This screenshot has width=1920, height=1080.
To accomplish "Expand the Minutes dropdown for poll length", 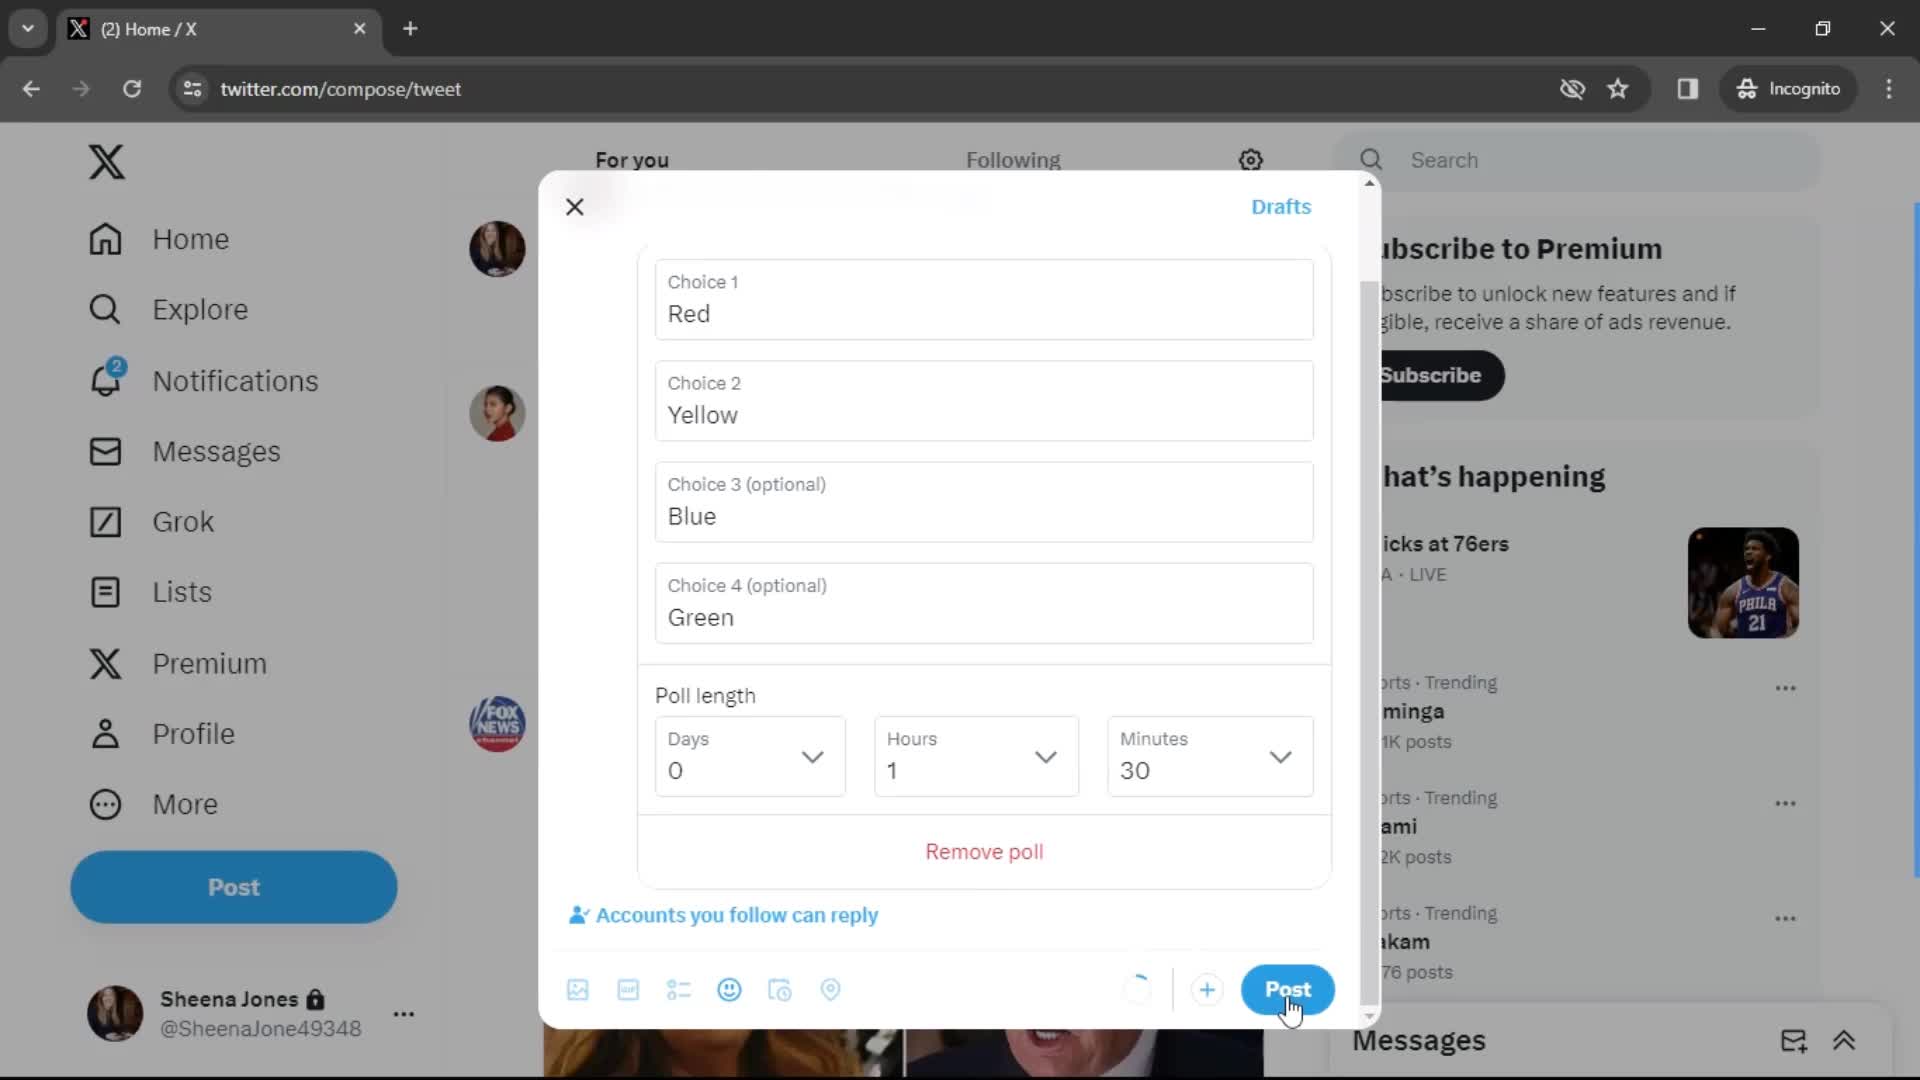I will [1280, 756].
